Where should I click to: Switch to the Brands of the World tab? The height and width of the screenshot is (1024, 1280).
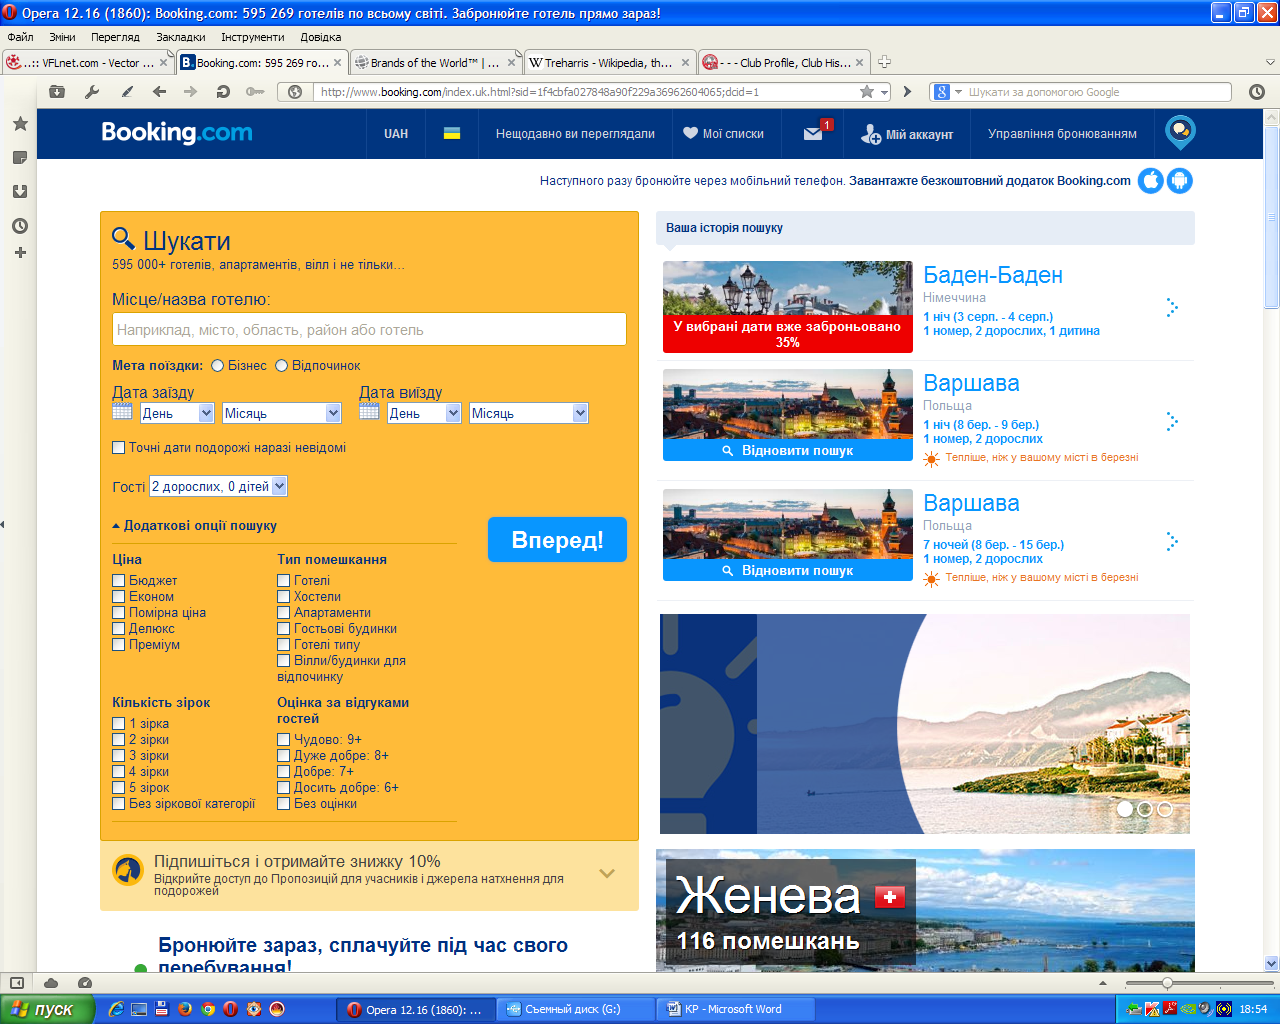click(x=436, y=62)
